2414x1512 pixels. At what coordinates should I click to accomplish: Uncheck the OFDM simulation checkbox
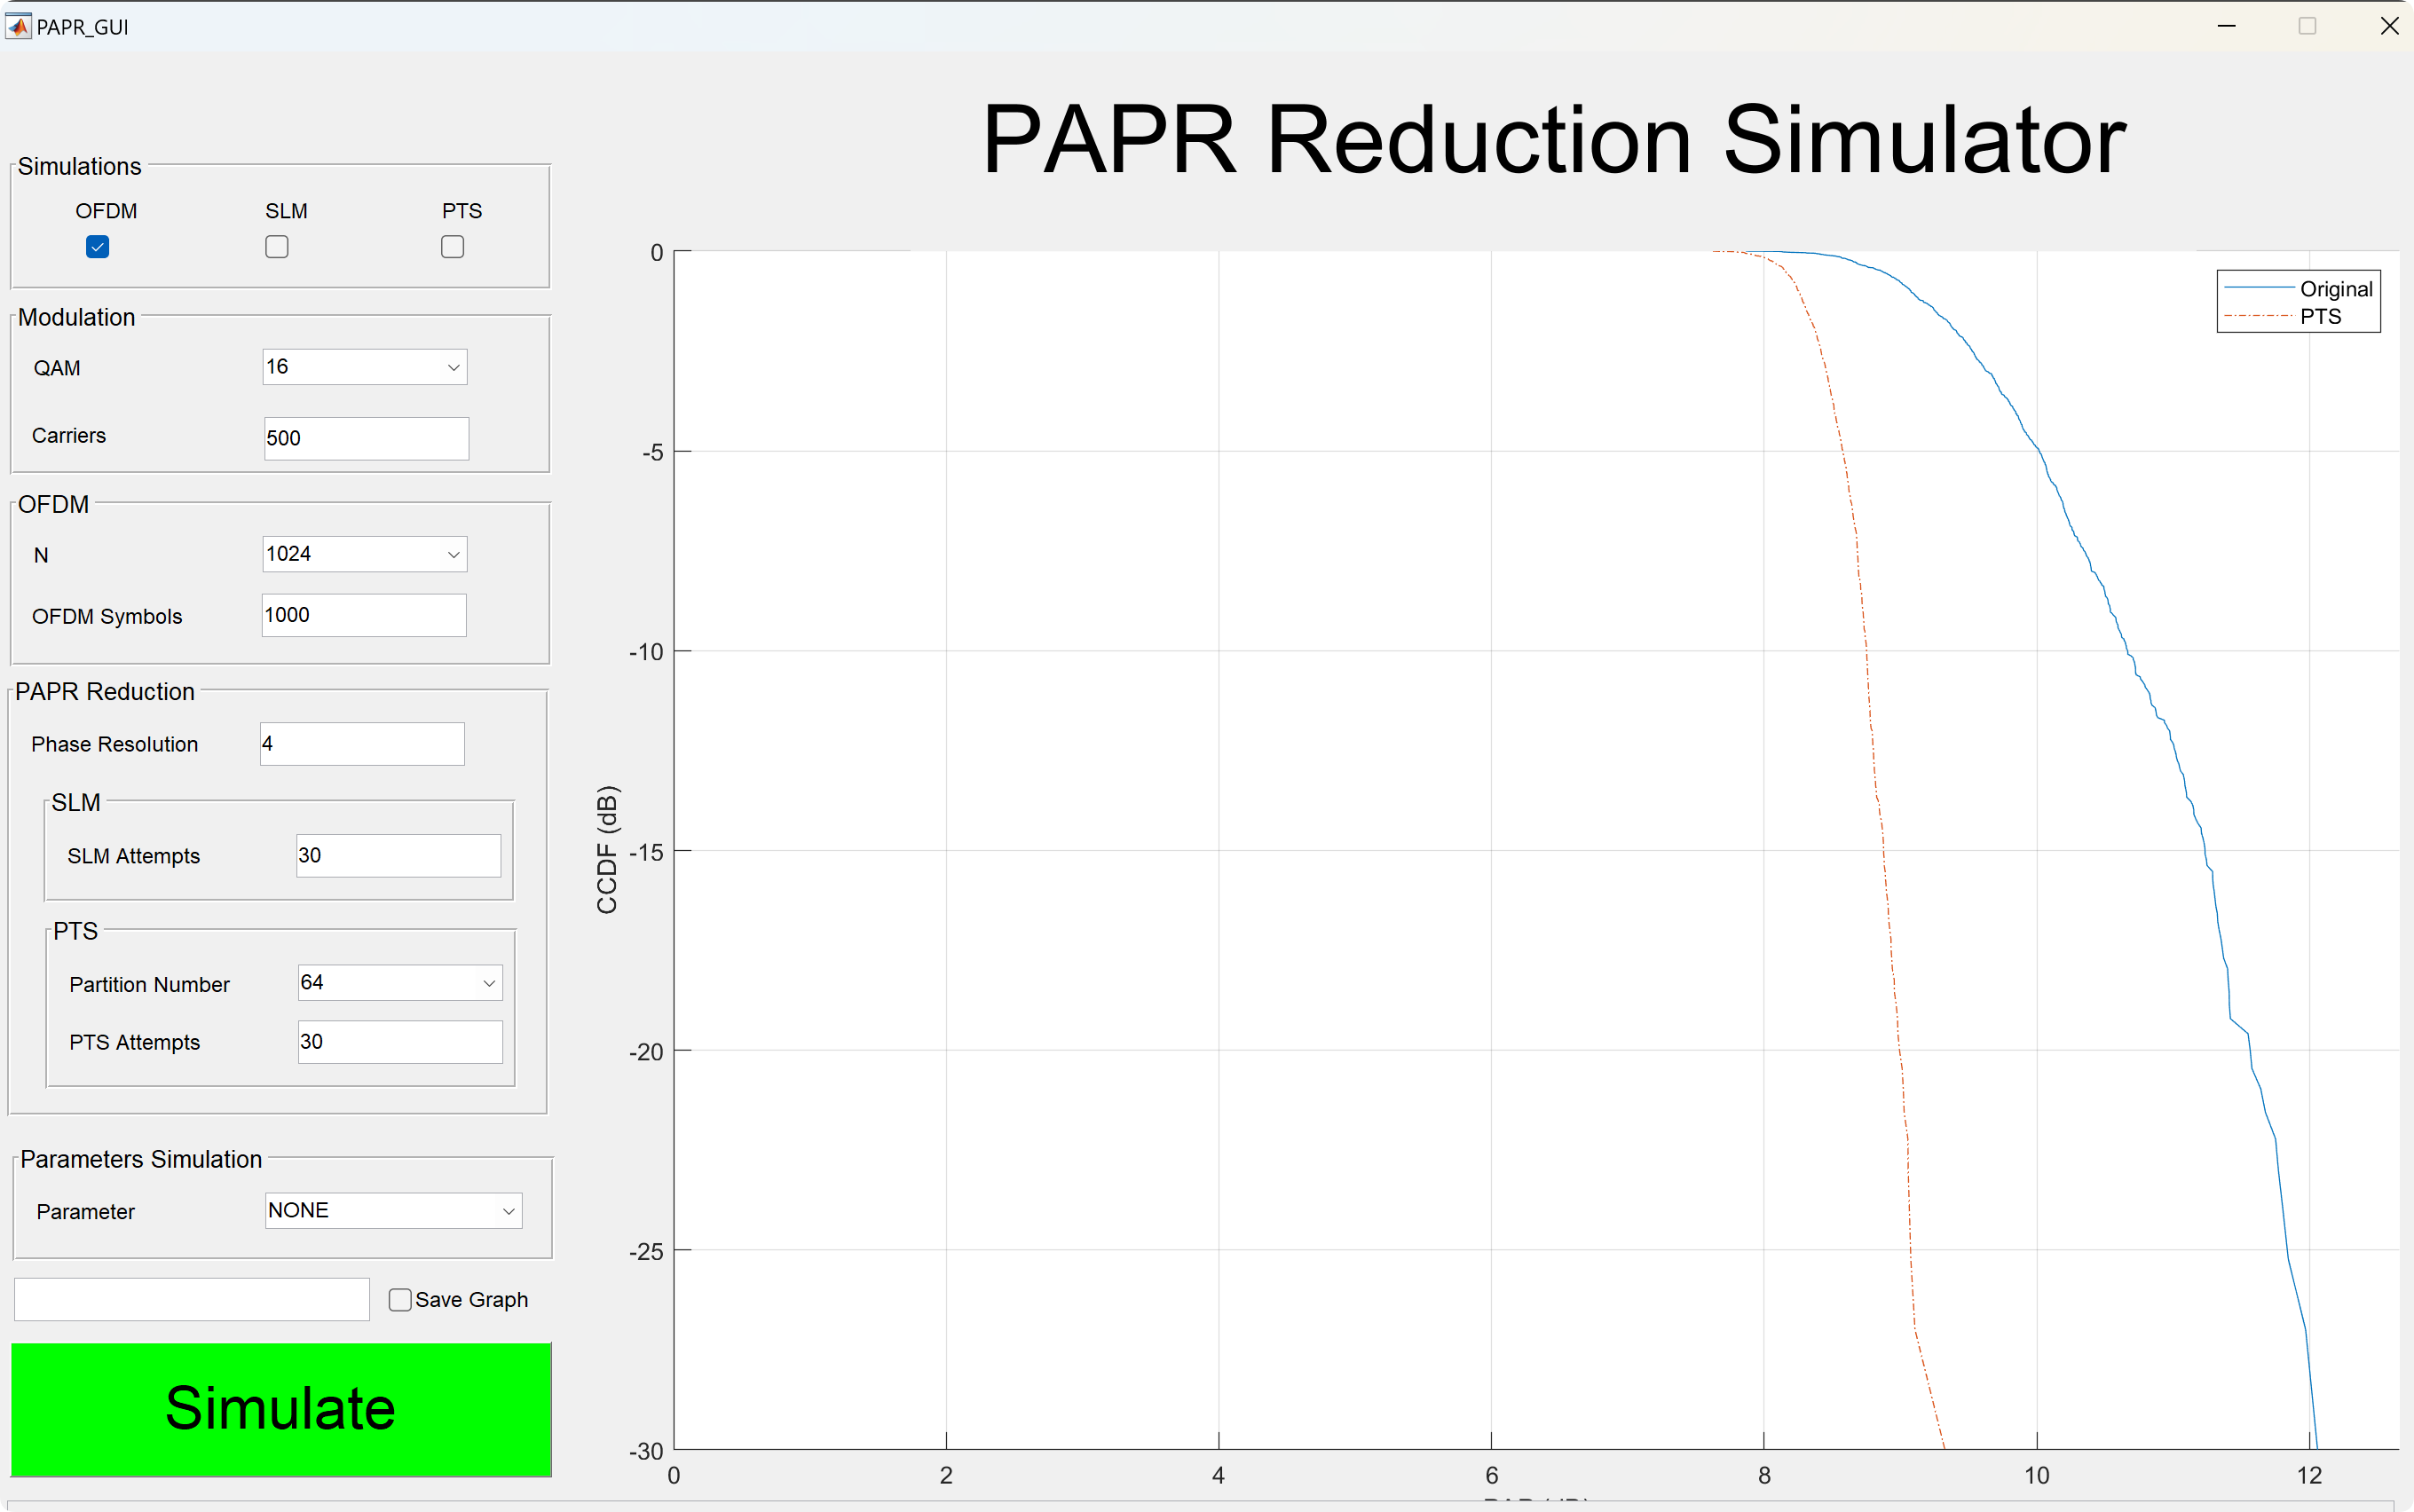(97, 247)
